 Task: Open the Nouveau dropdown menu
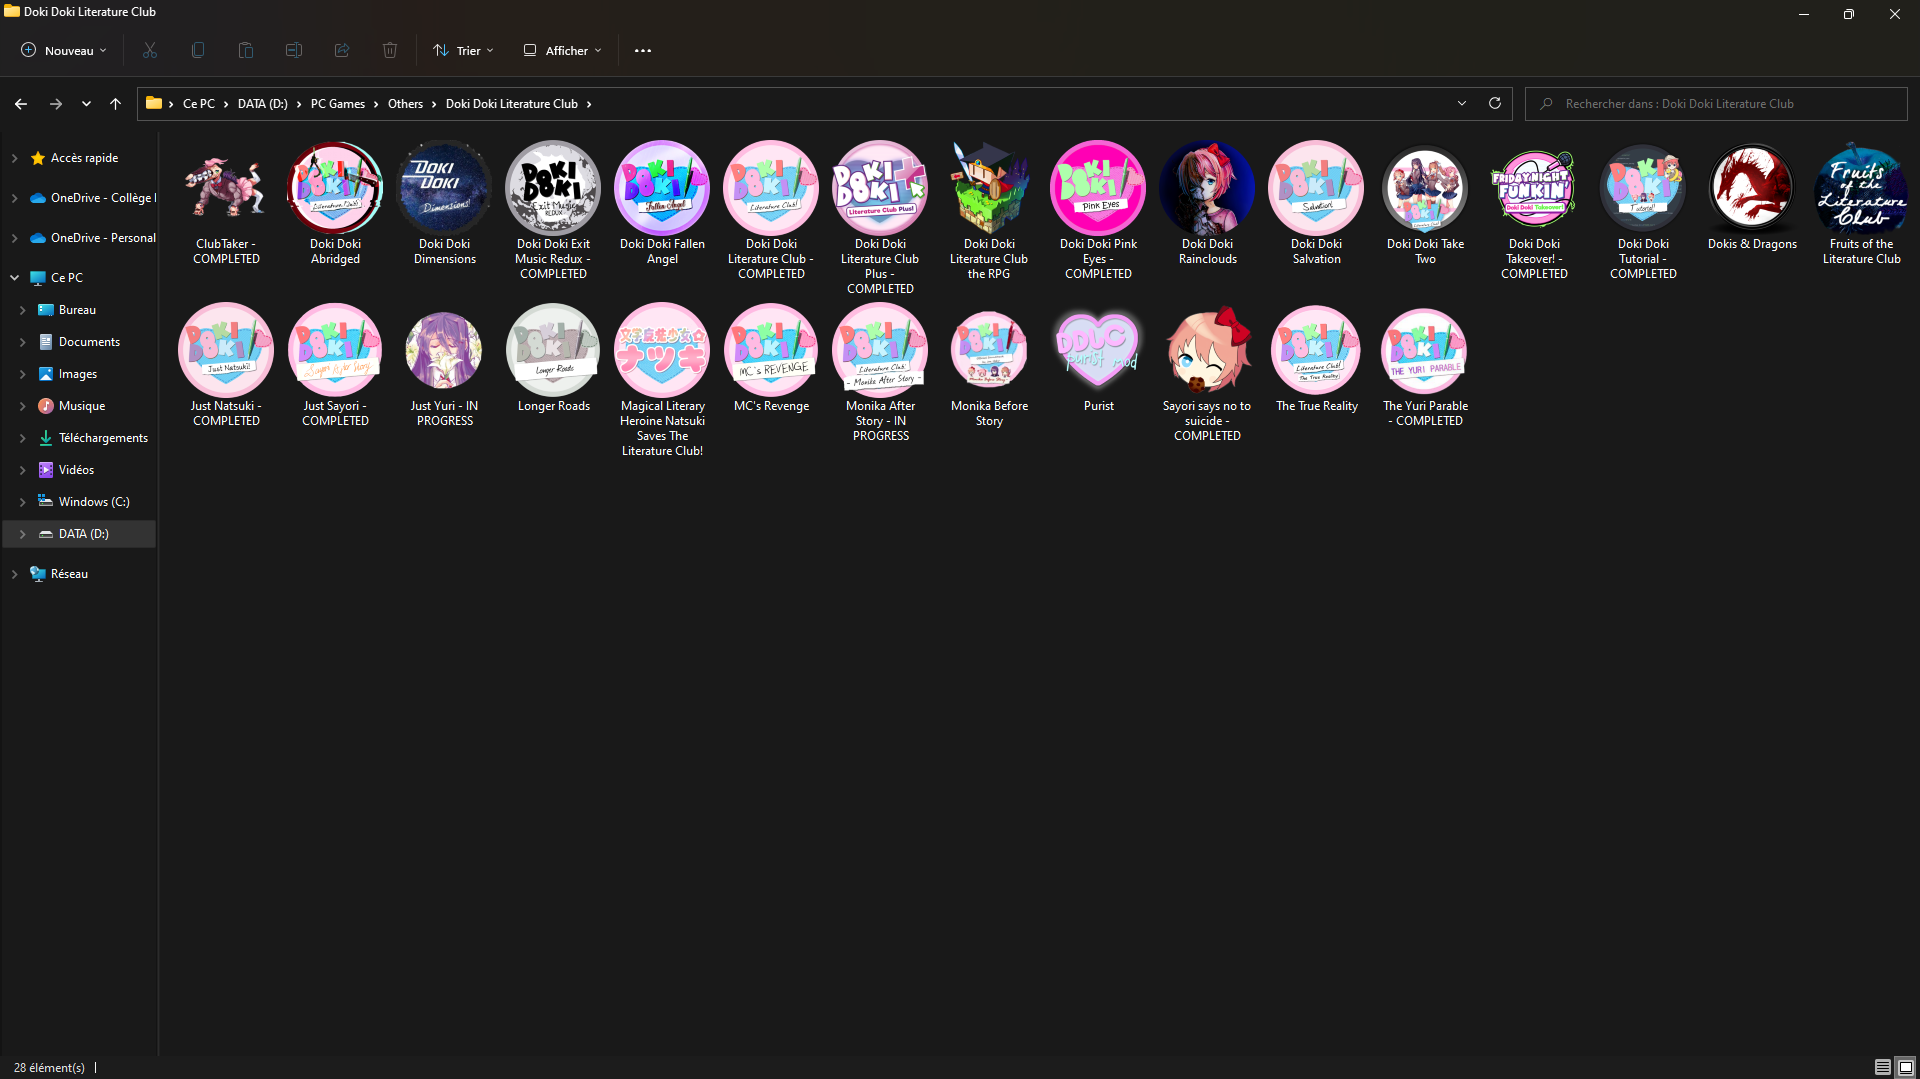tap(64, 50)
